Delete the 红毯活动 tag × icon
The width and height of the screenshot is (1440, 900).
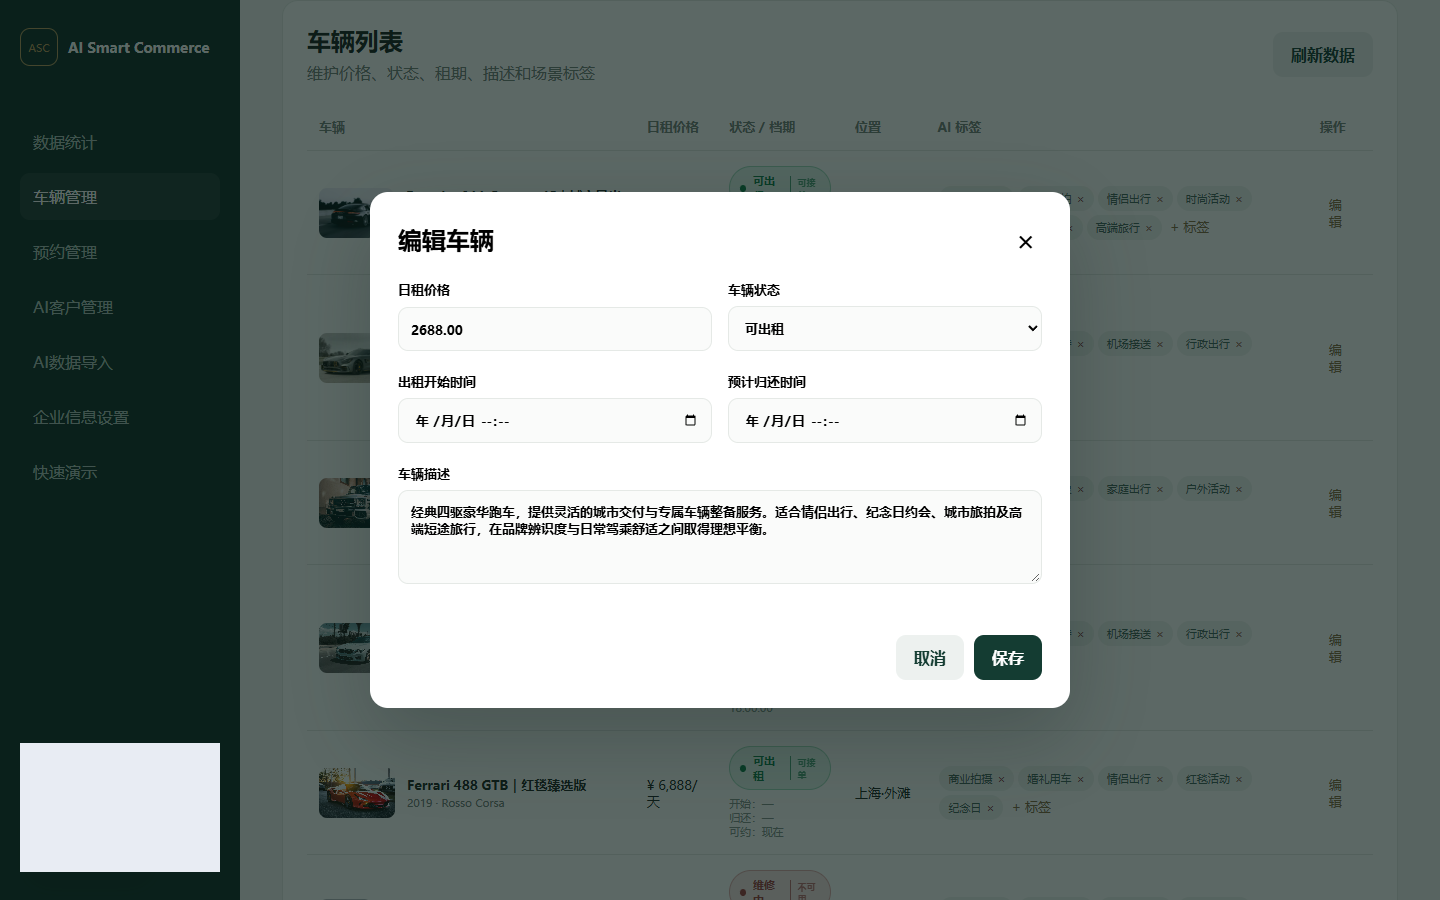tap(1239, 780)
